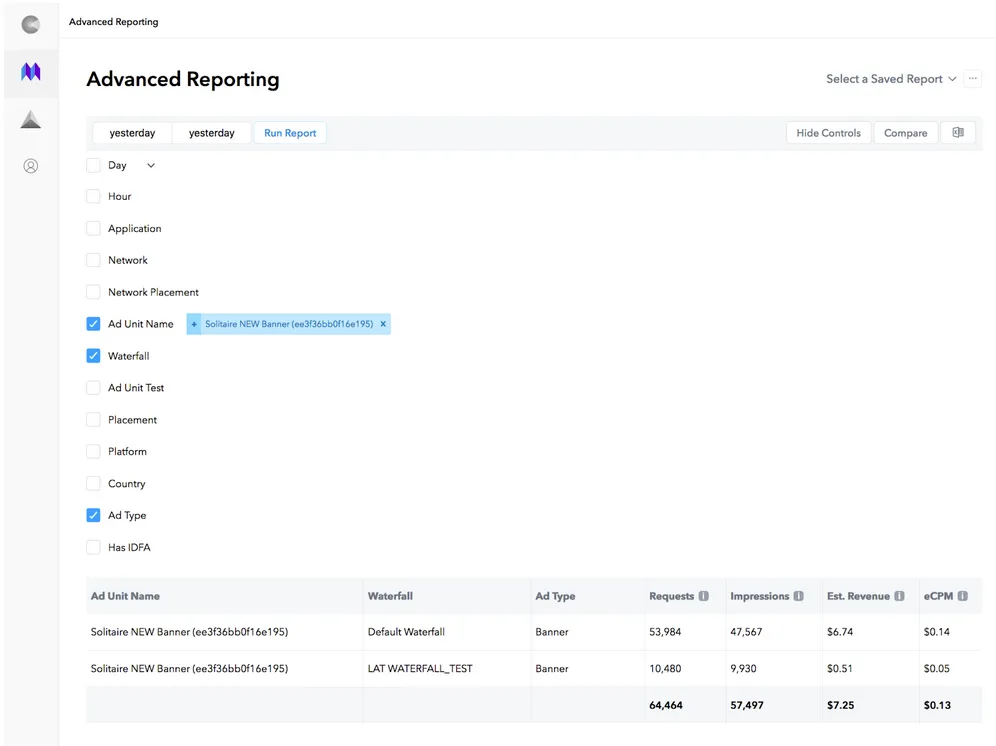Click the 53,984 requests value

tap(665, 632)
